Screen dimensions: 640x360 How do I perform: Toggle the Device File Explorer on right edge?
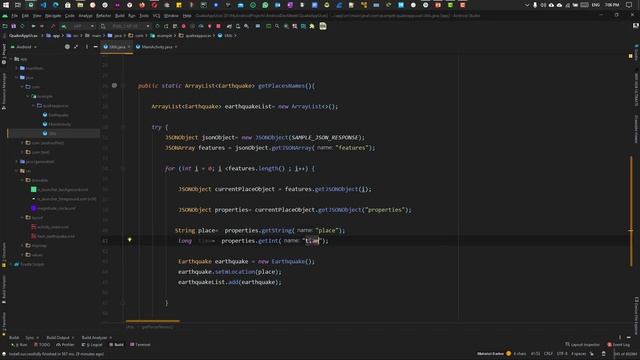(x=636, y=316)
